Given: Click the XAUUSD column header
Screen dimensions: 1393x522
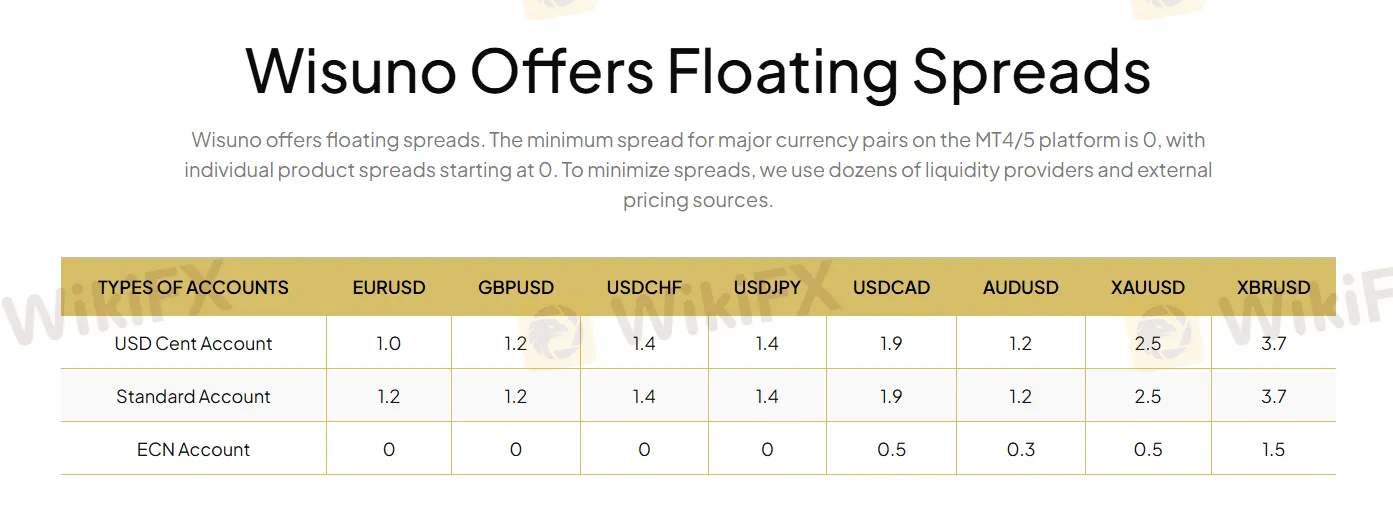Looking at the screenshot, I should [x=1148, y=288].
